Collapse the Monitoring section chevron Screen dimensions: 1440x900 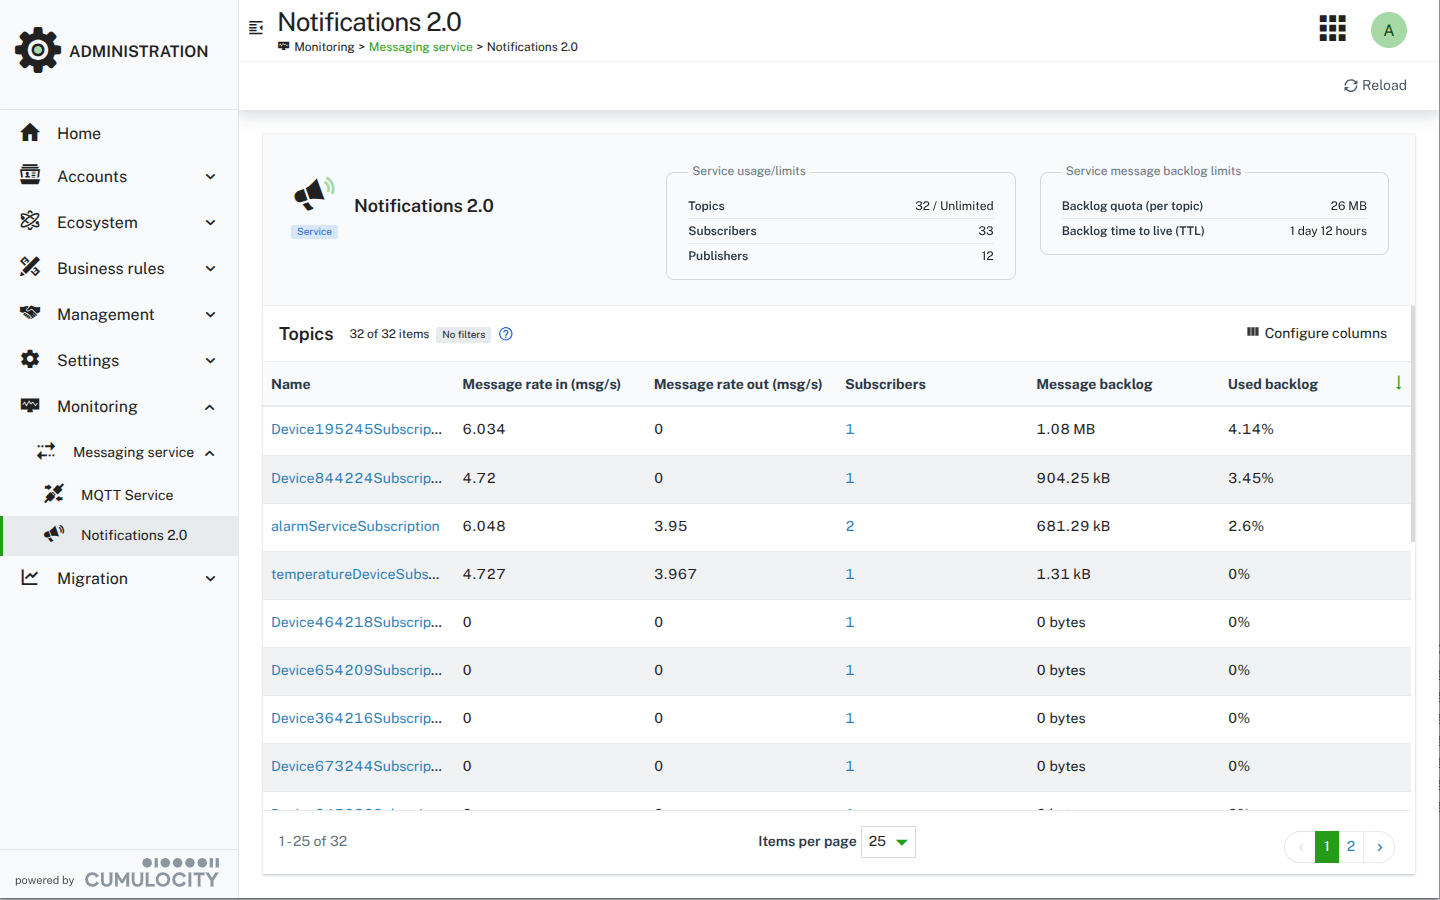point(209,406)
